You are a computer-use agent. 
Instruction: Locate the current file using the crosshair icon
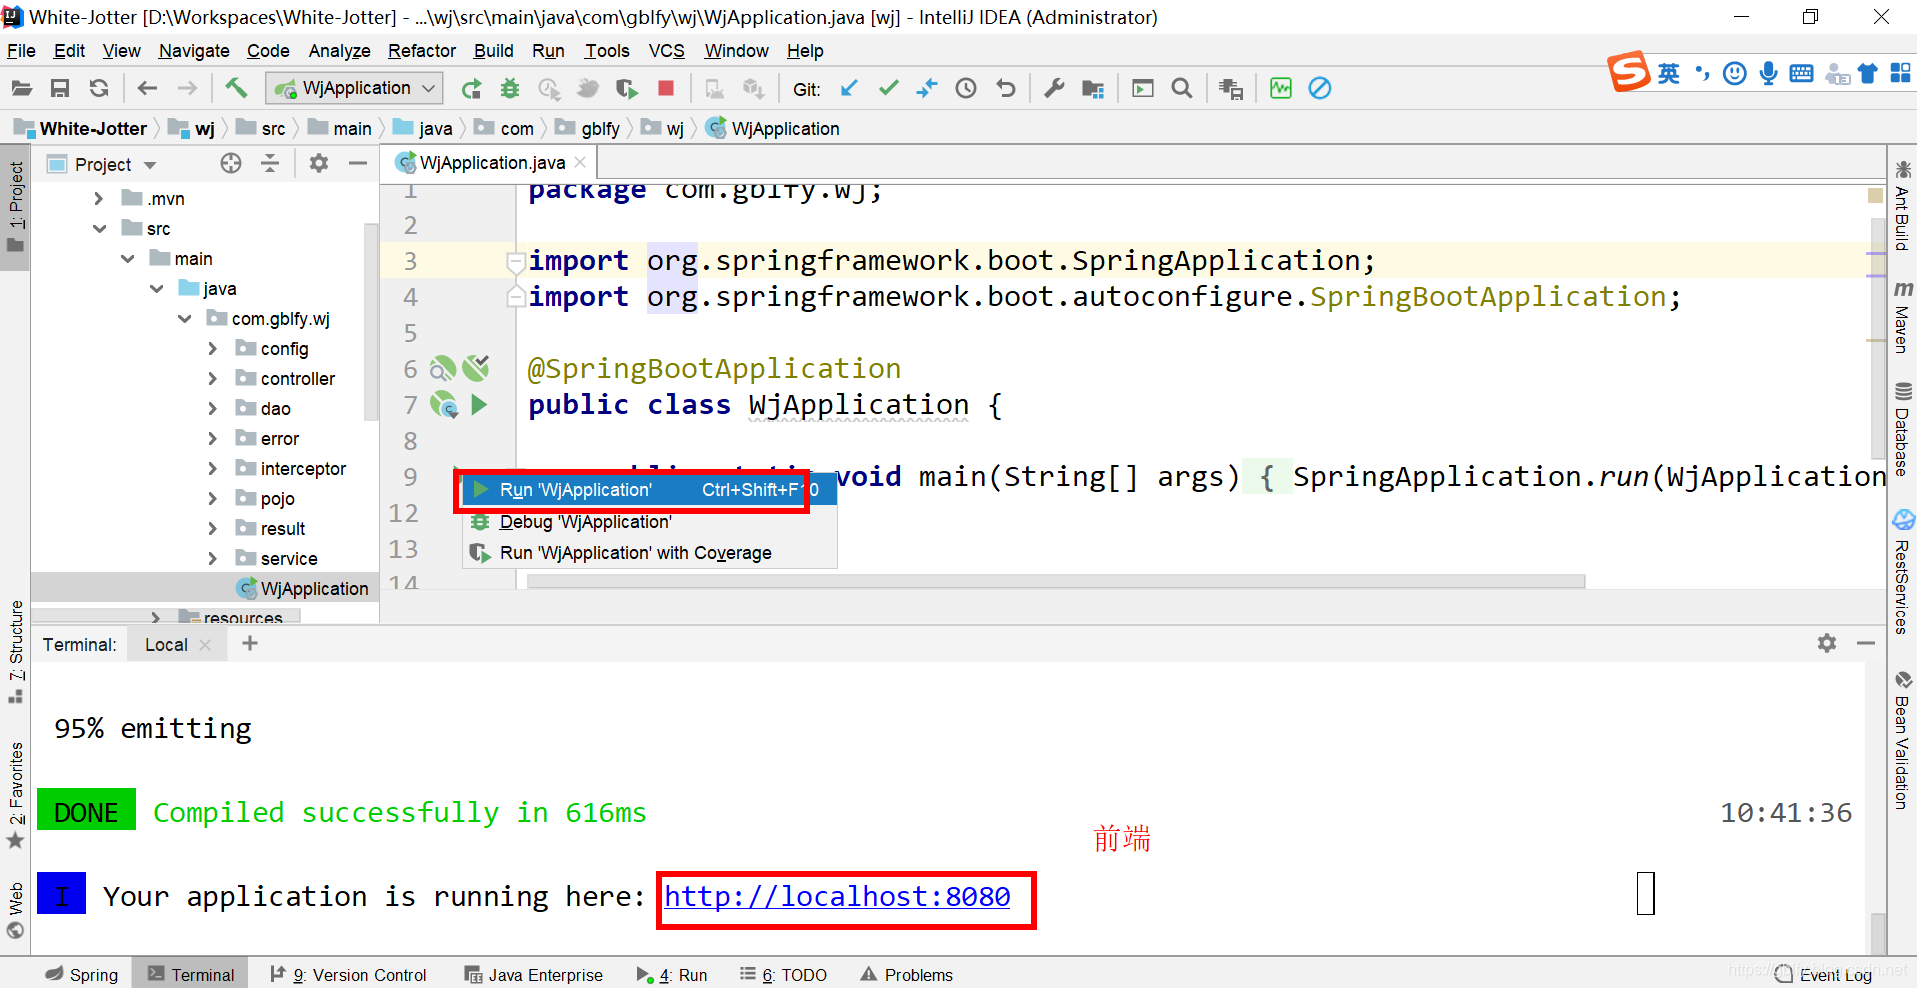pyautogui.click(x=231, y=163)
